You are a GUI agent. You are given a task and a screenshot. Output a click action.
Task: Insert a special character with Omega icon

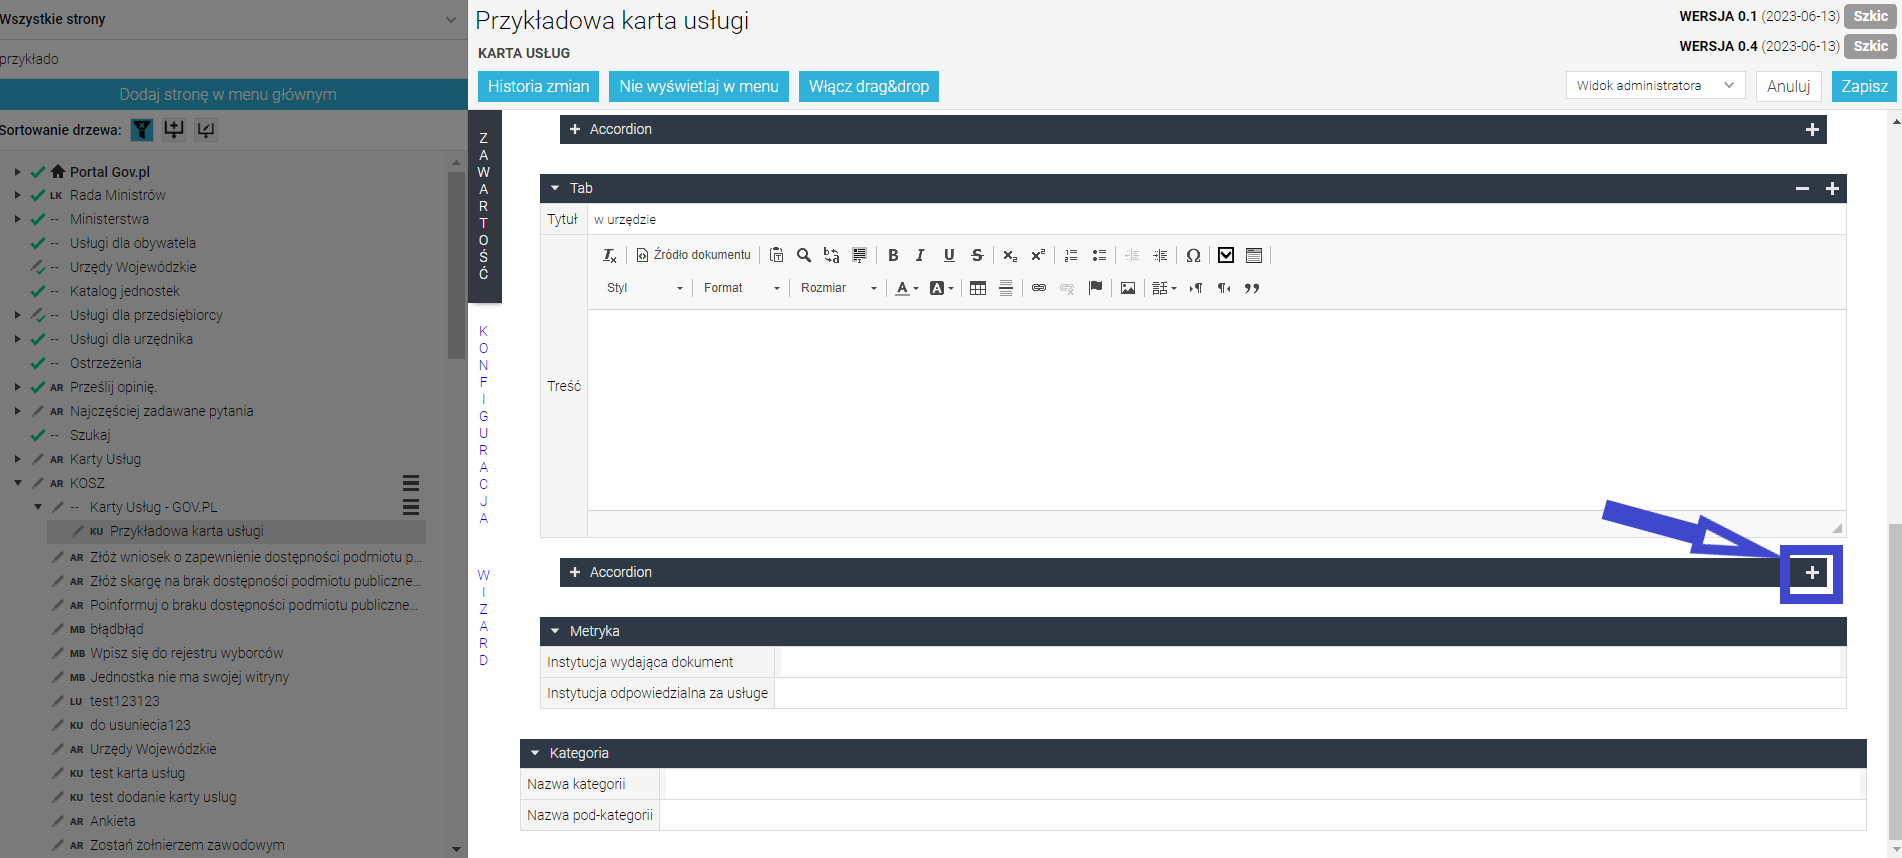pos(1193,256)
